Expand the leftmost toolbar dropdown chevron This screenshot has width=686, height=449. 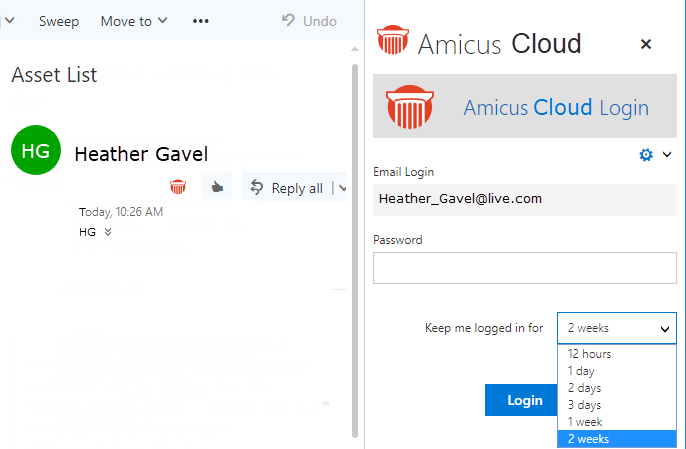pyautogui.click(x=10, y=20)
